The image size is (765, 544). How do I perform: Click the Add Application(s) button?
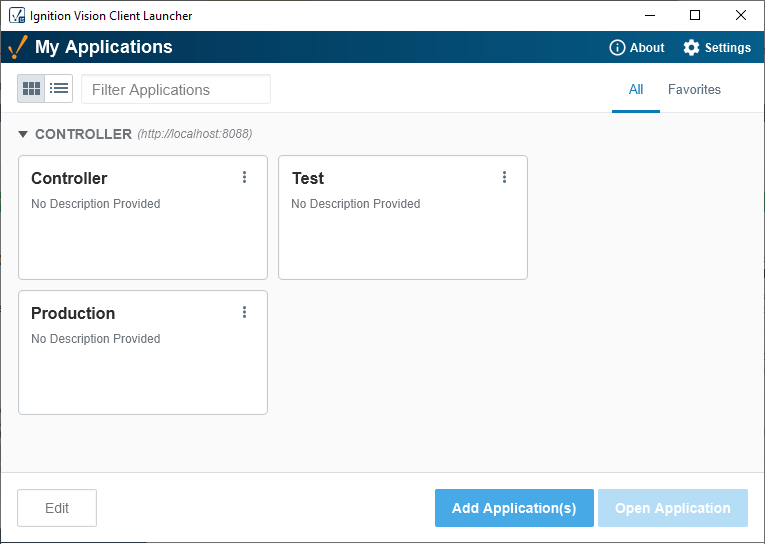(x=514, y=508)
